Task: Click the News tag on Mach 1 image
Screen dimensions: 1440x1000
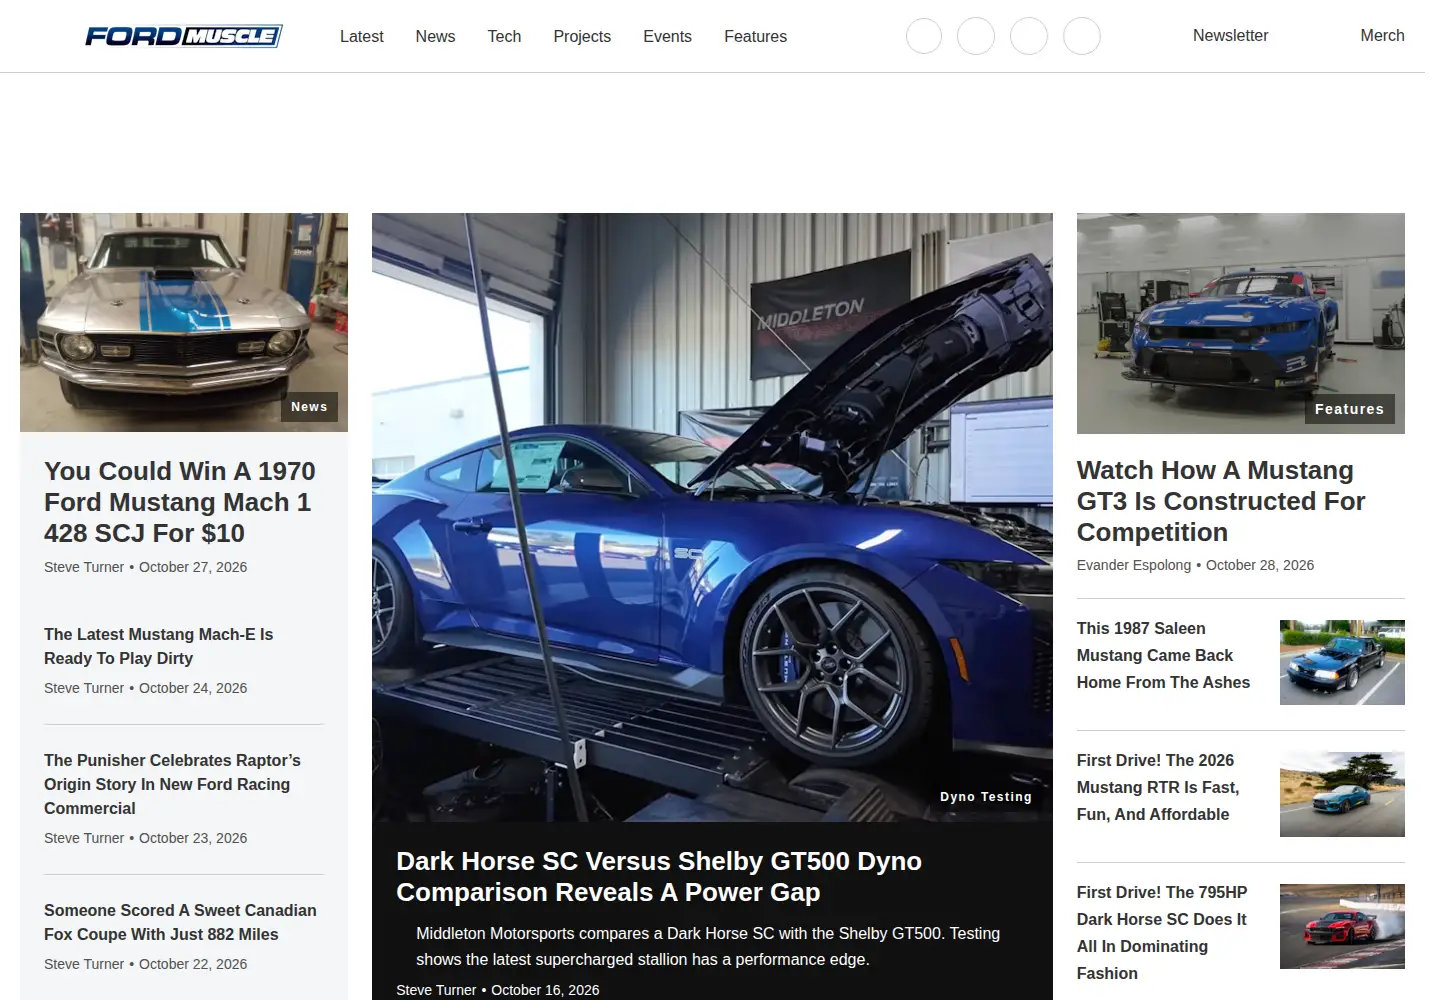Action: 309,407
